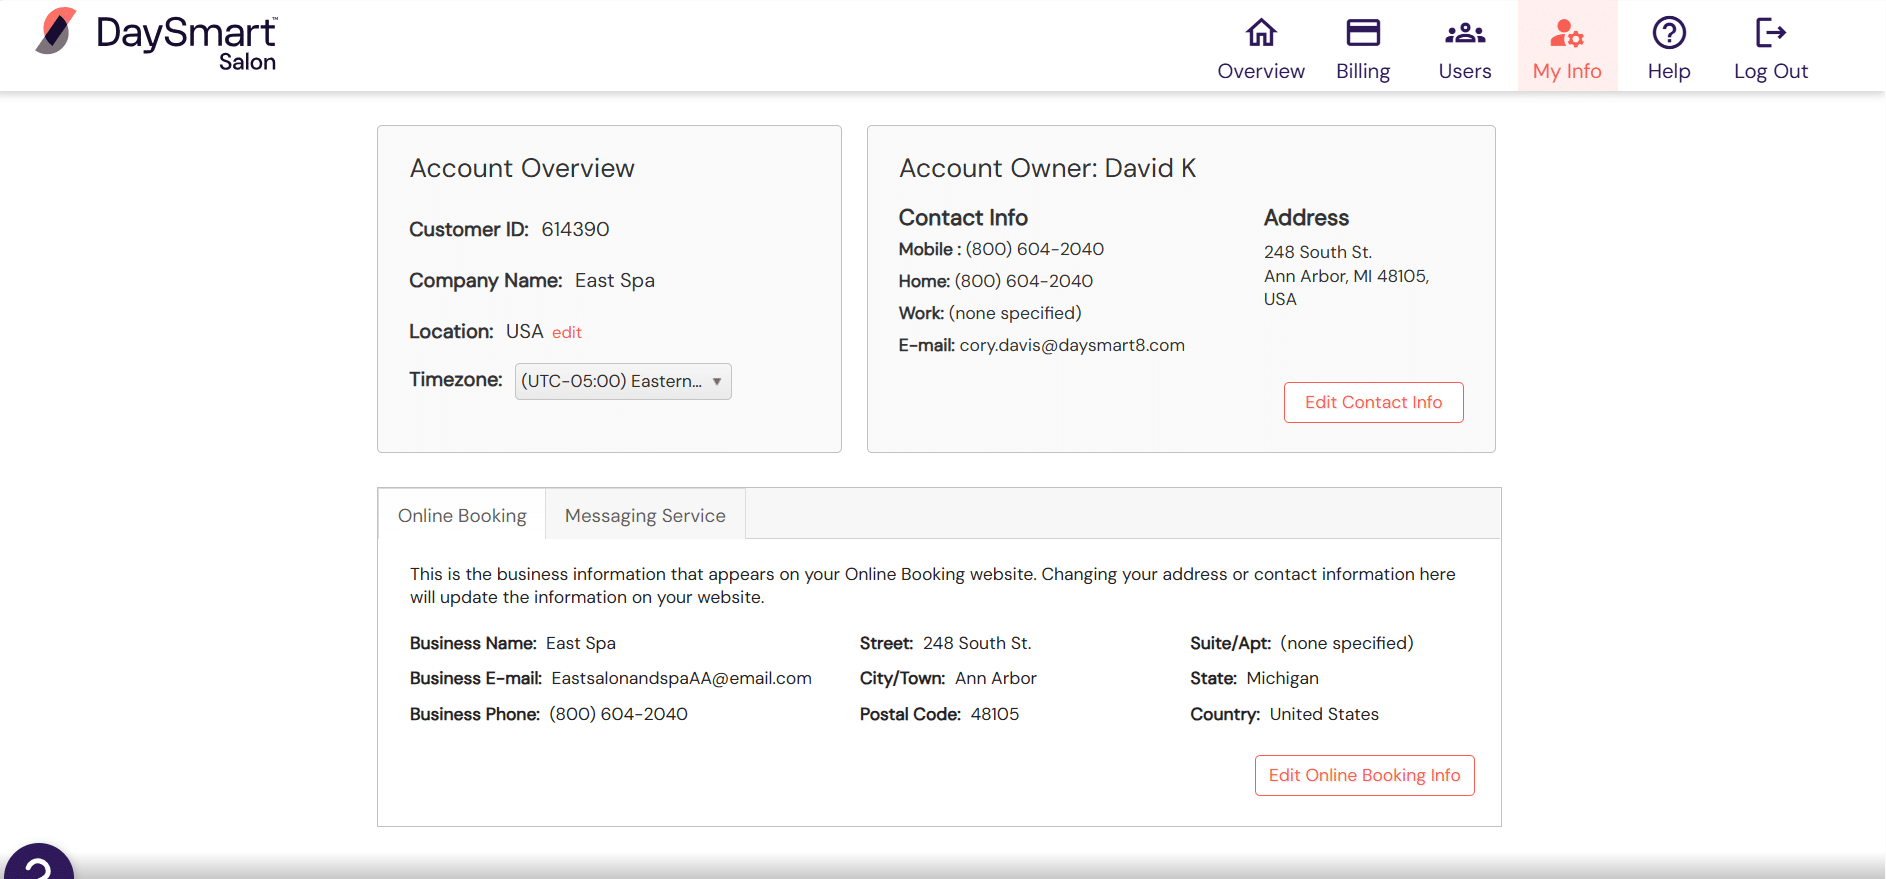Click the Mobile number (800) 604-2040
The width and height of the screenshot is (1886, 879).
point(1035,249)
